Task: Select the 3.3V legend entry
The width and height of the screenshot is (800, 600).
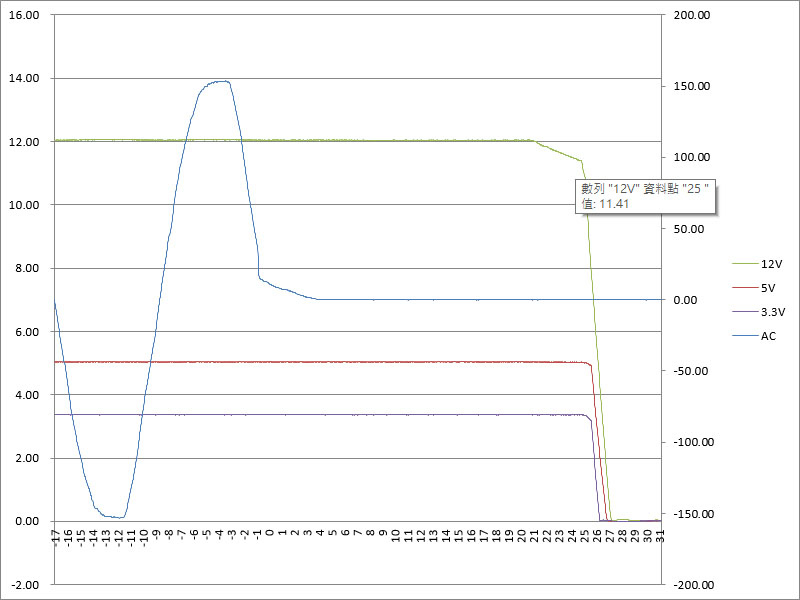Action: [759, 312]
